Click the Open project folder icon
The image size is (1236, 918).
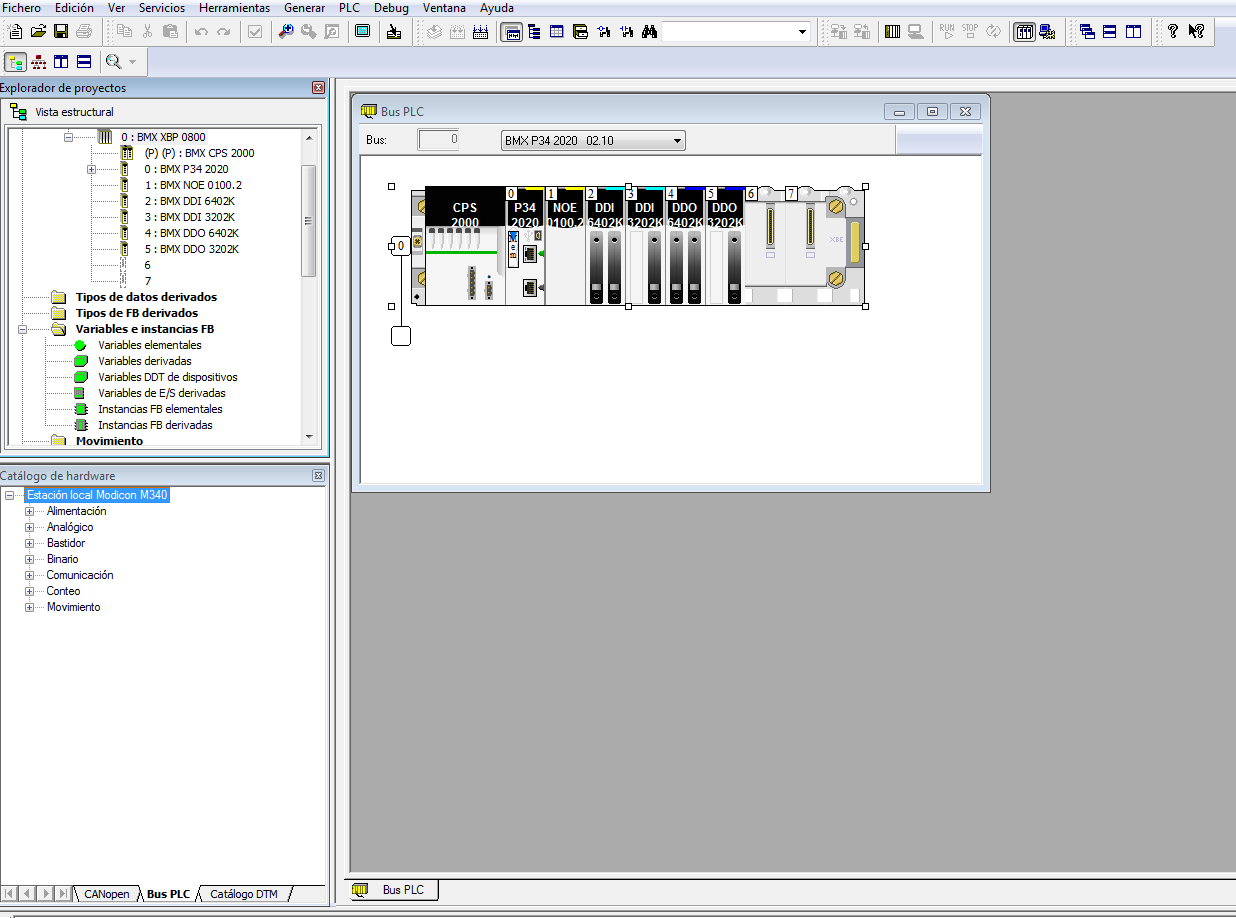pos(38,31)
